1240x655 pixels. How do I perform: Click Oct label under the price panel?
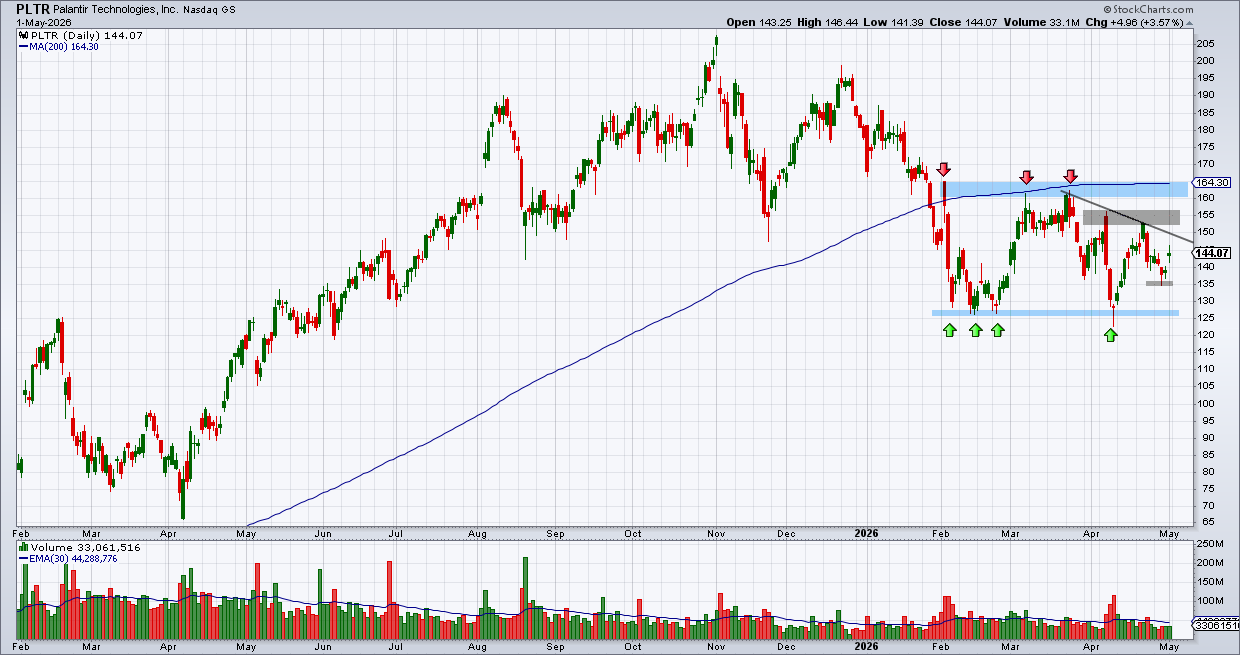633,533
